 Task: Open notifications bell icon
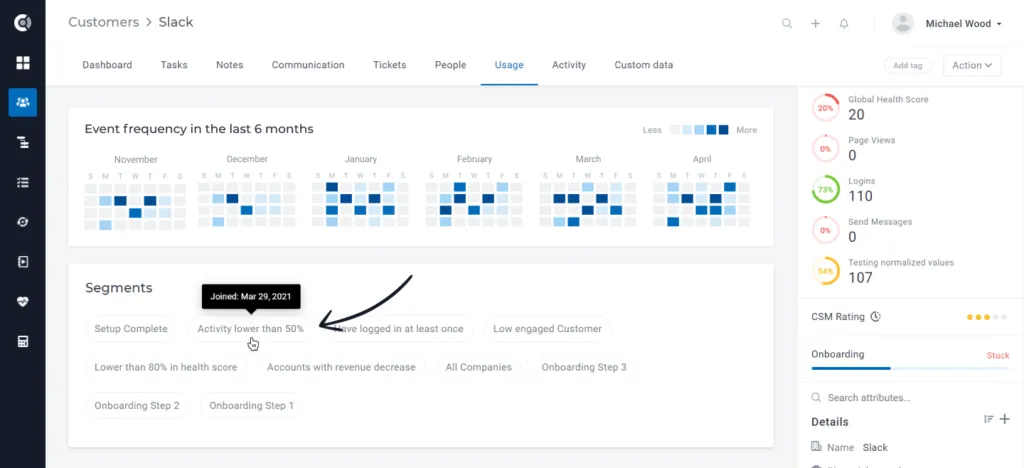pos(844,23)
